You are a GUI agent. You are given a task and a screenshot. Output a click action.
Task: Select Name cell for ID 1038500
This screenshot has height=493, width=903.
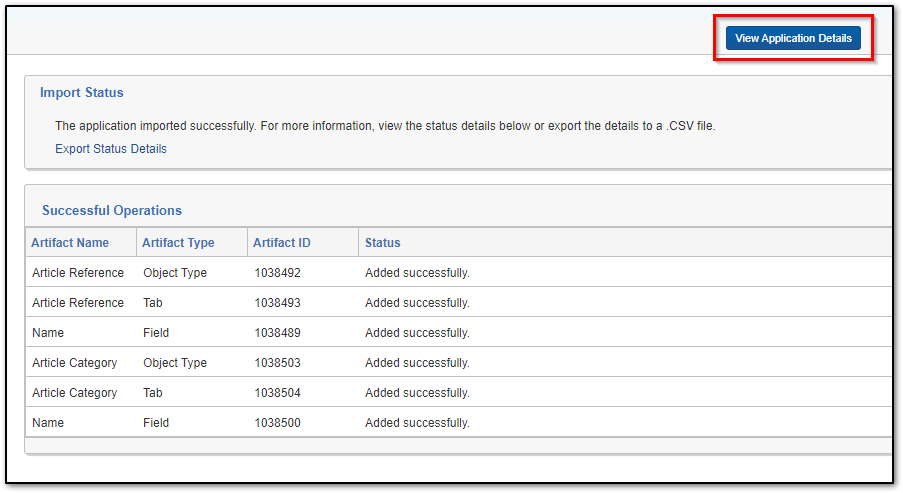point(48,422)
